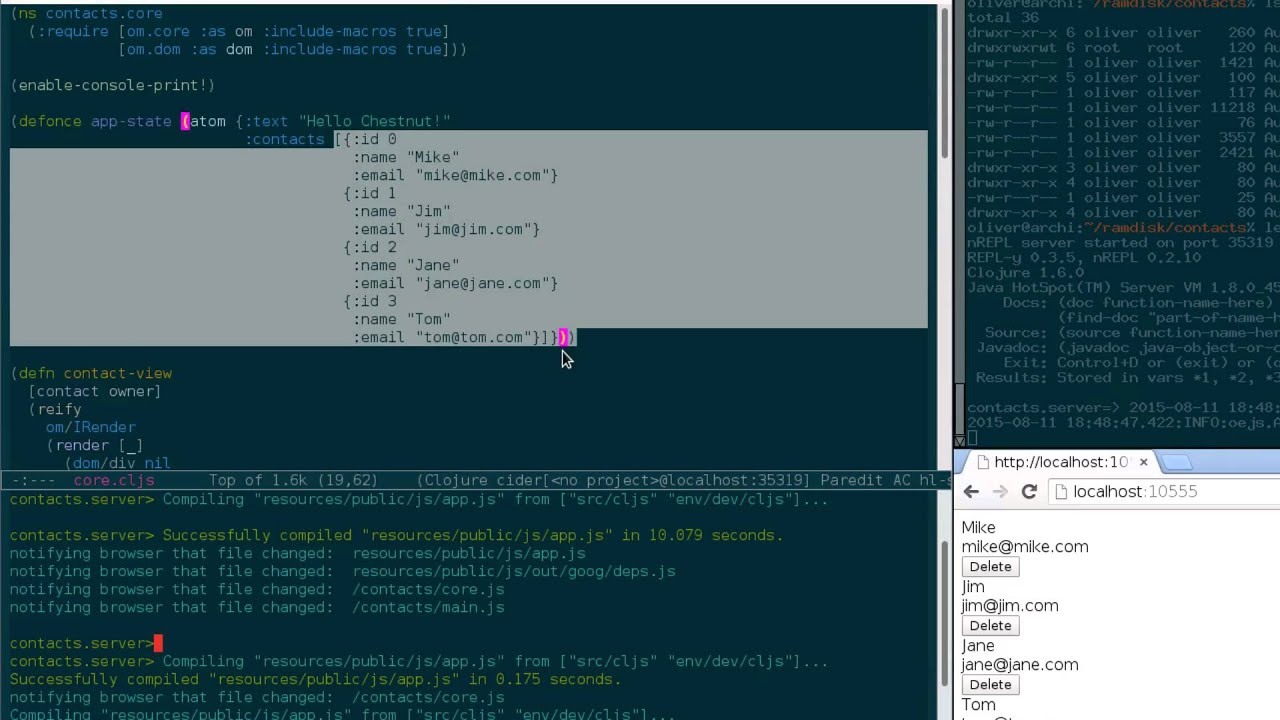The height and width of the screenshot is (720, 1280).
Task: Click the ns contacts.core declaration
Action: point(86,14)
